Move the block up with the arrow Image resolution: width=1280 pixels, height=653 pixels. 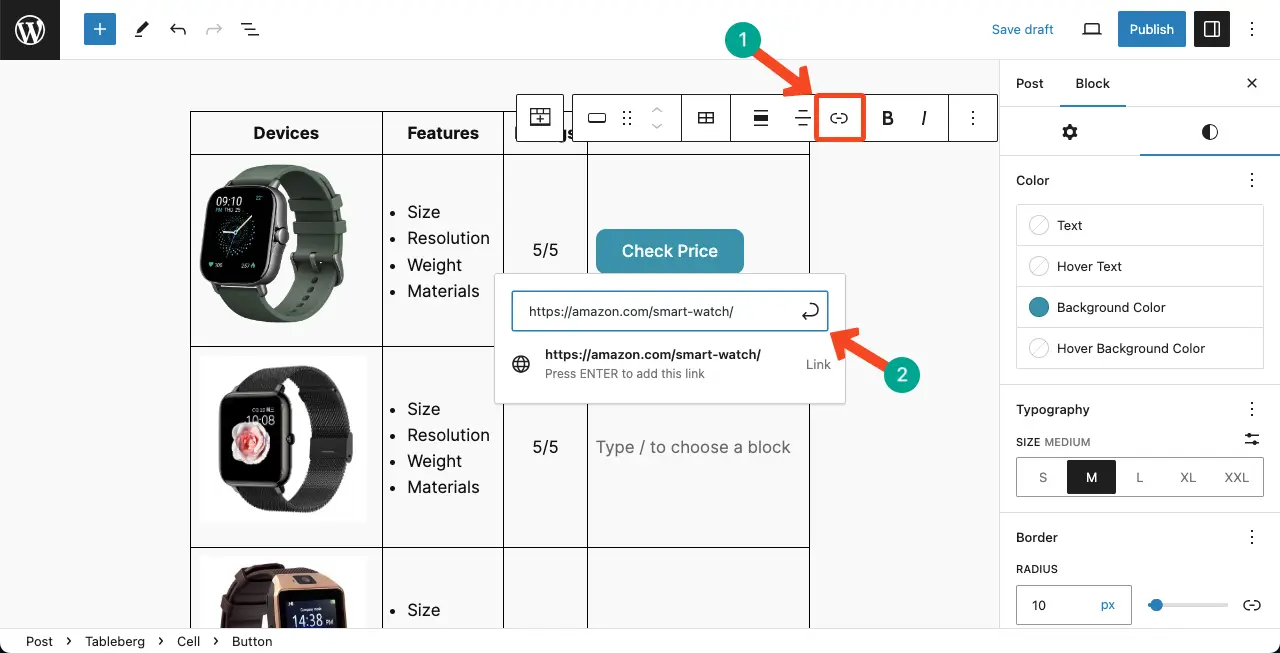click(x=657, y=110)
